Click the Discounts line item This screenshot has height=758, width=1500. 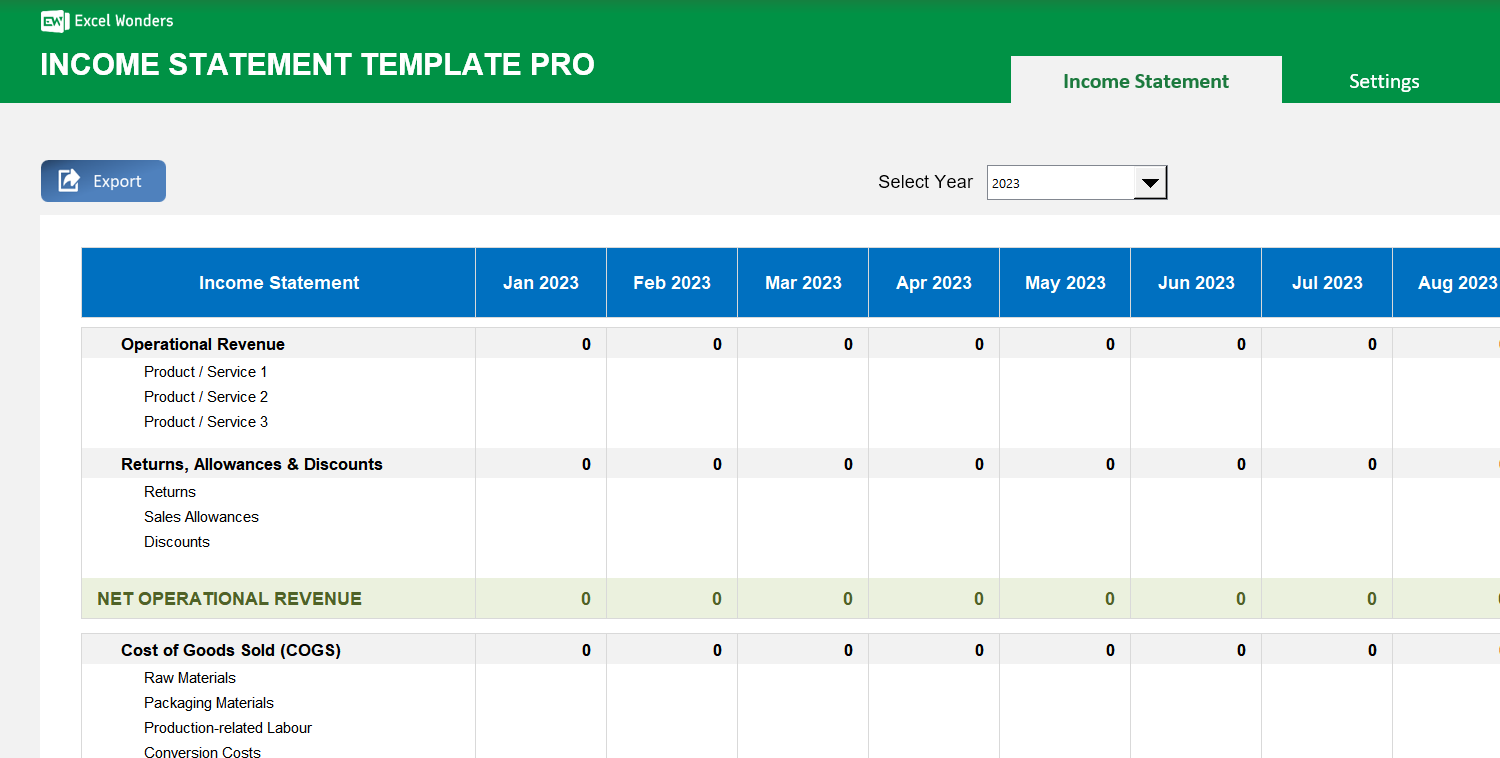pos(177,541)
